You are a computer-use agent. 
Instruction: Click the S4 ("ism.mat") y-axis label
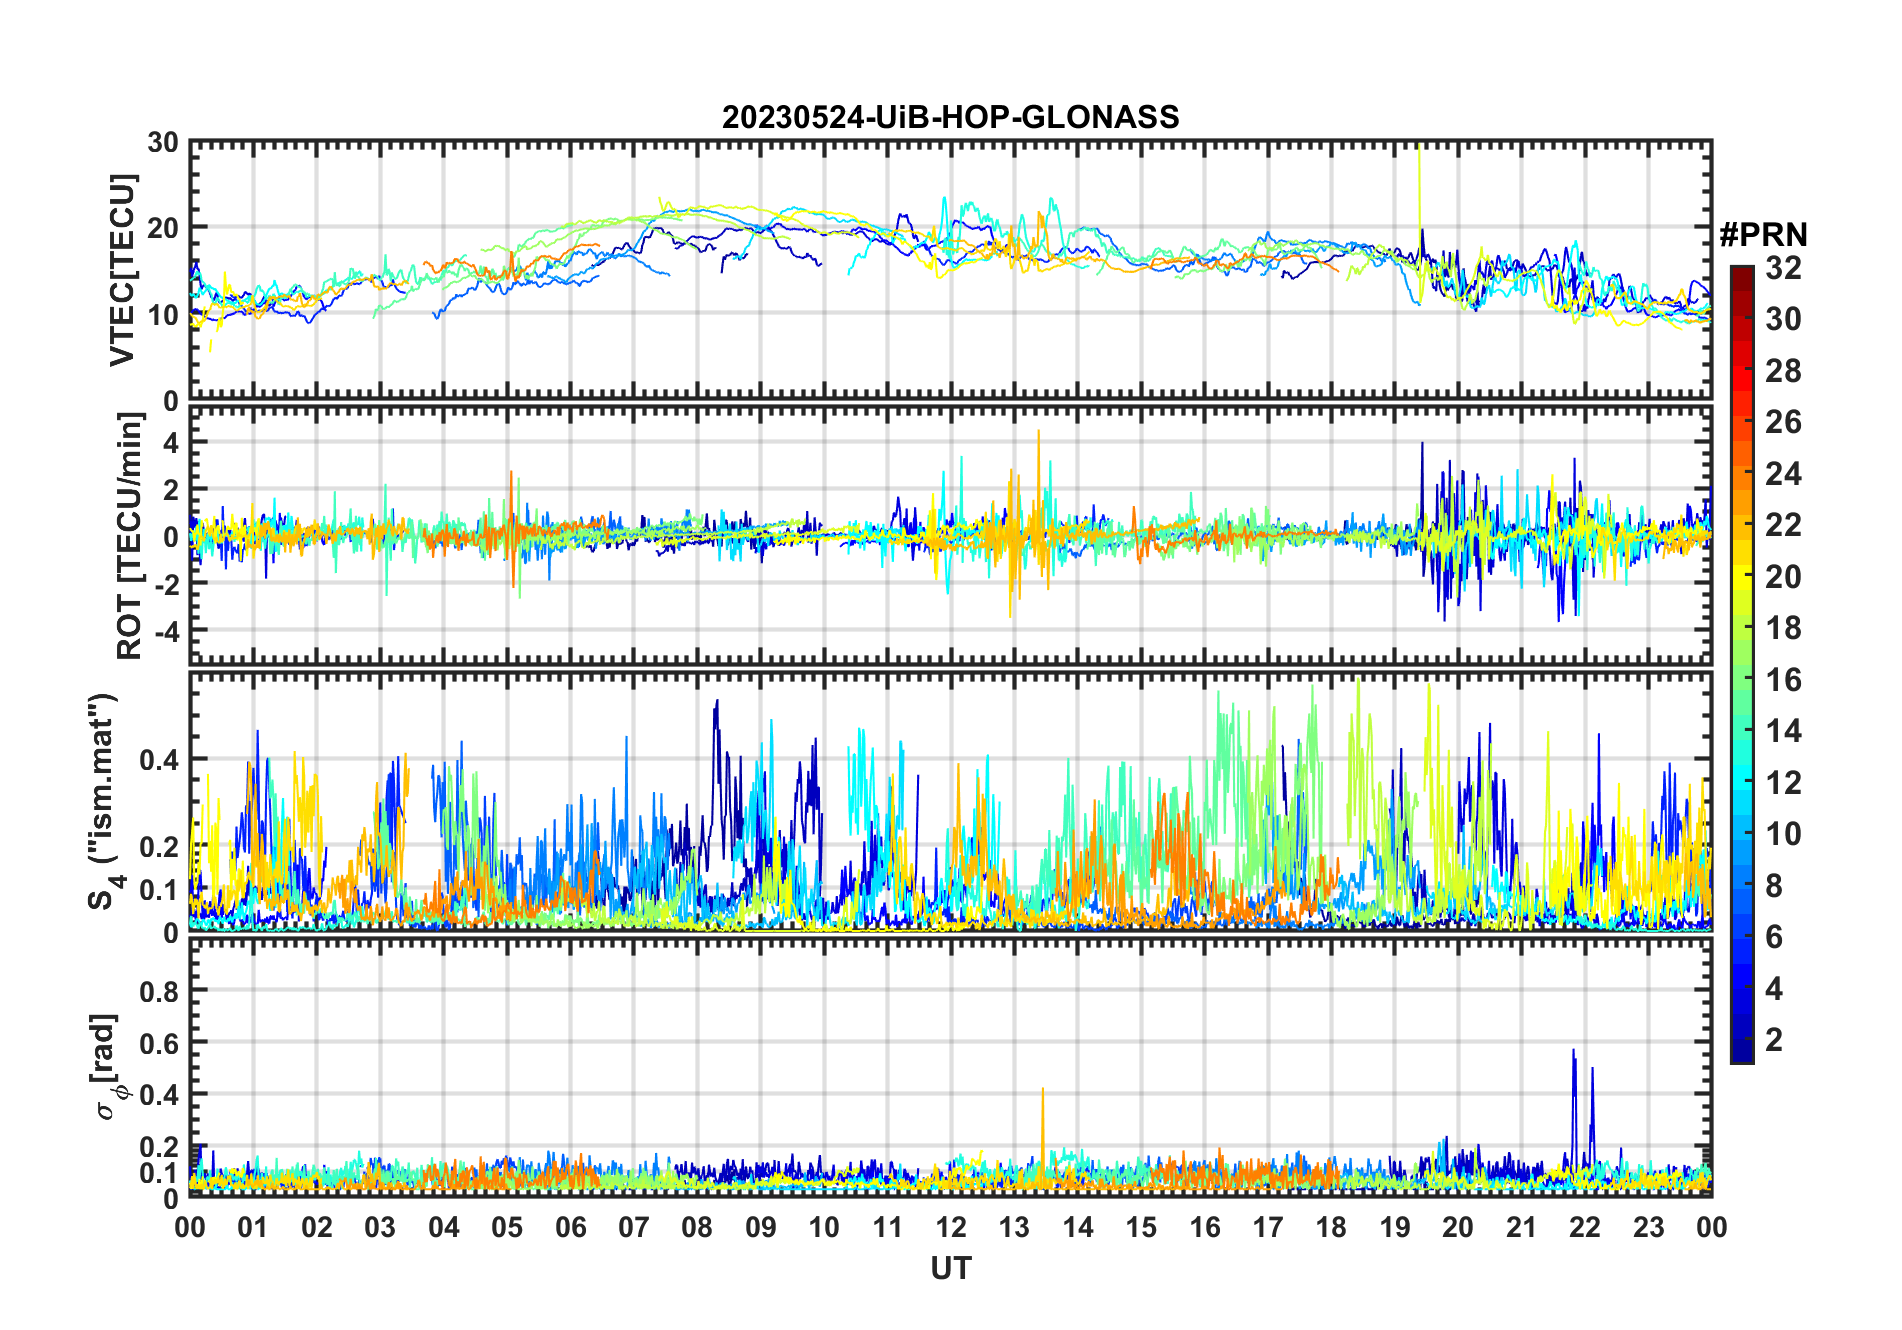(x=103, y=802)
